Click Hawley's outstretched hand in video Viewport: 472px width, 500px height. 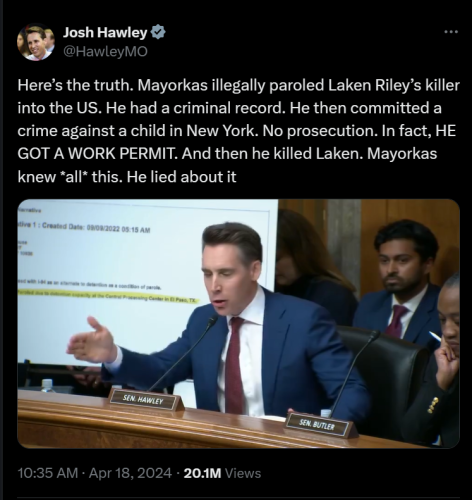(91, 342)
